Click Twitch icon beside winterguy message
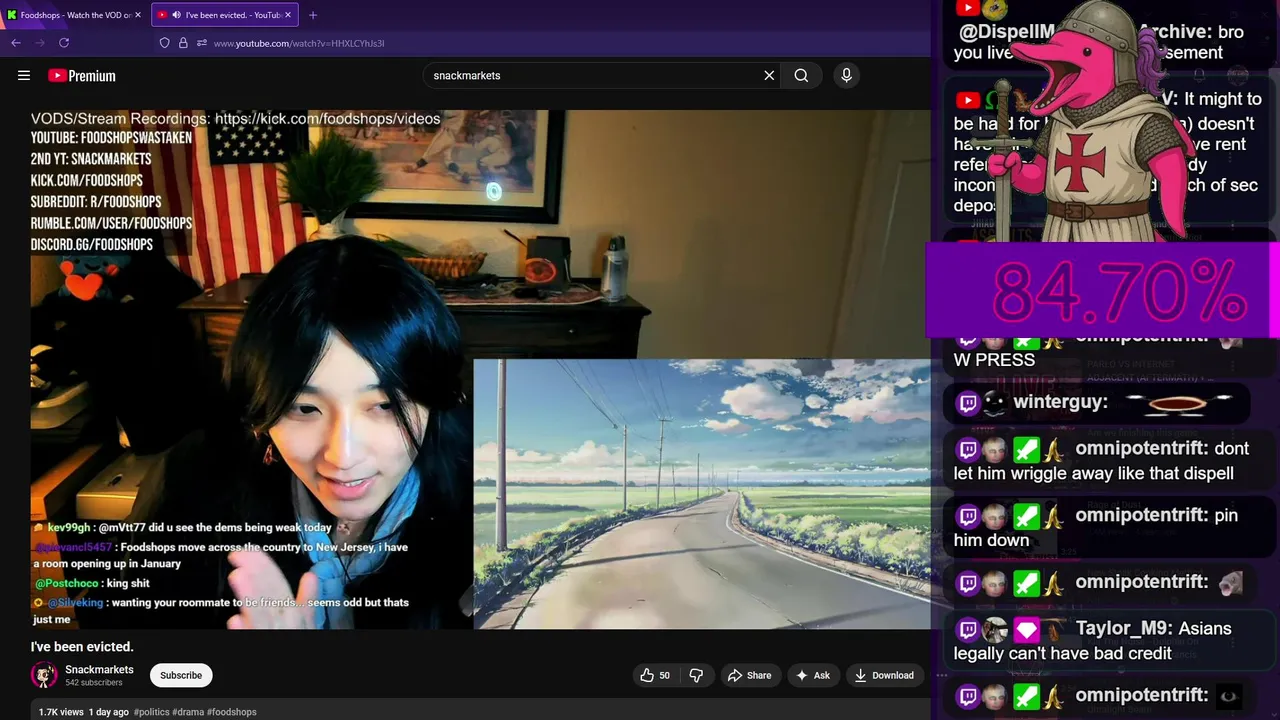Viewport: 1280px width, 720px height. pyautogui.click(x=967, y=403)
